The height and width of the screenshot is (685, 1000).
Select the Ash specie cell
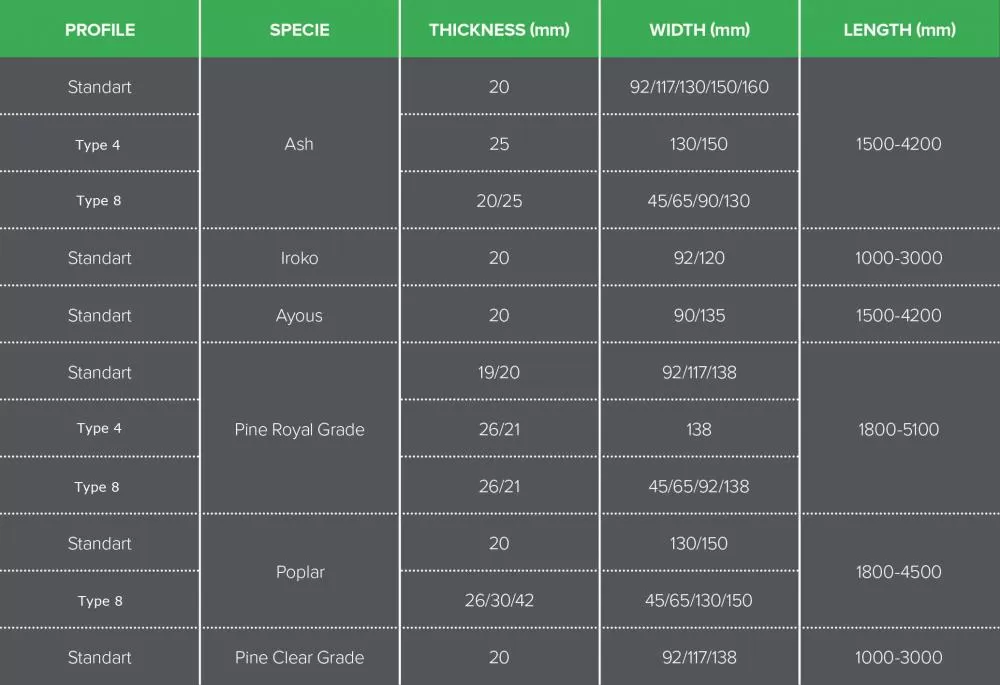click(x=299, y=144)
